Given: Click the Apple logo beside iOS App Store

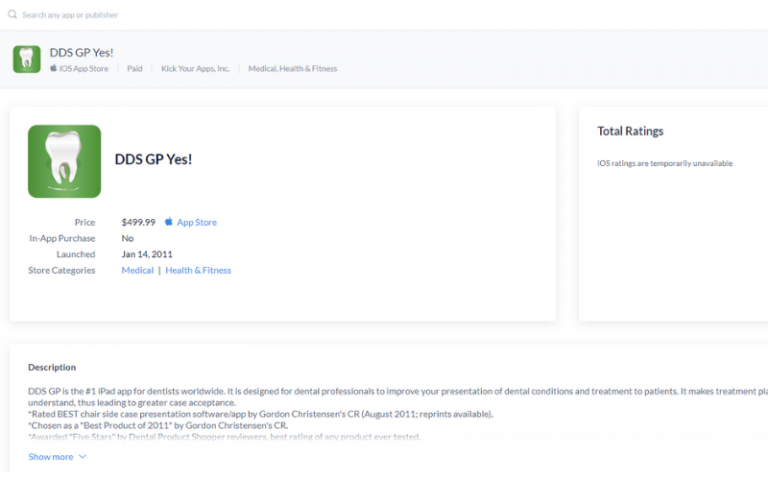Looking at the screenshot, I should click(53, 69).
